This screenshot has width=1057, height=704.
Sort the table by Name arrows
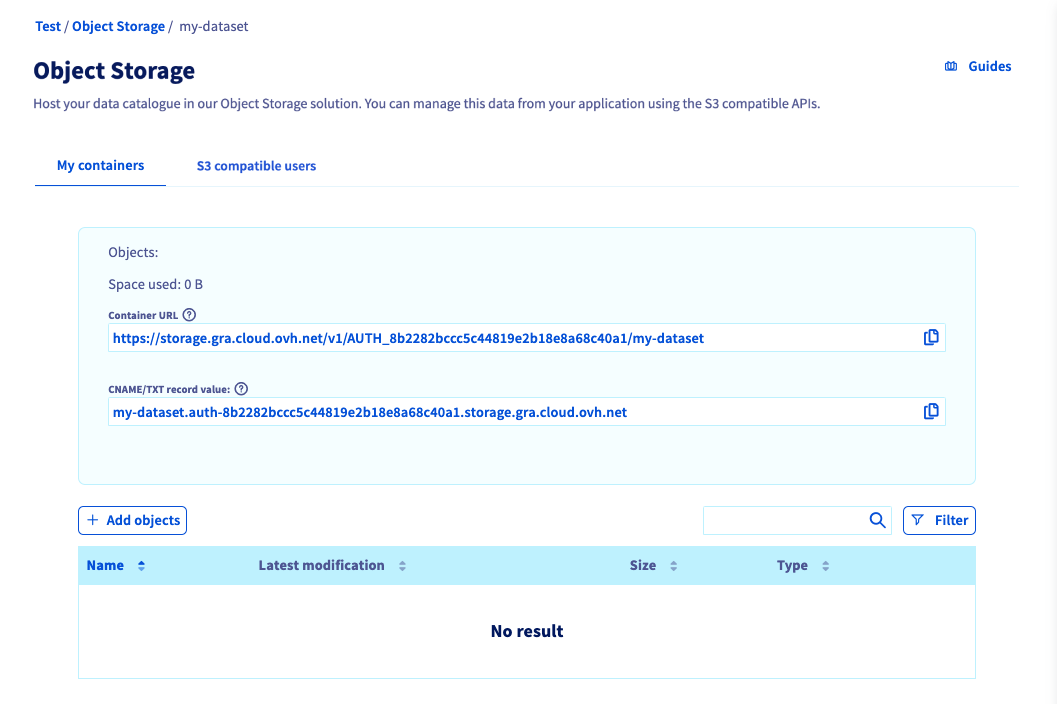pos(141,566)
